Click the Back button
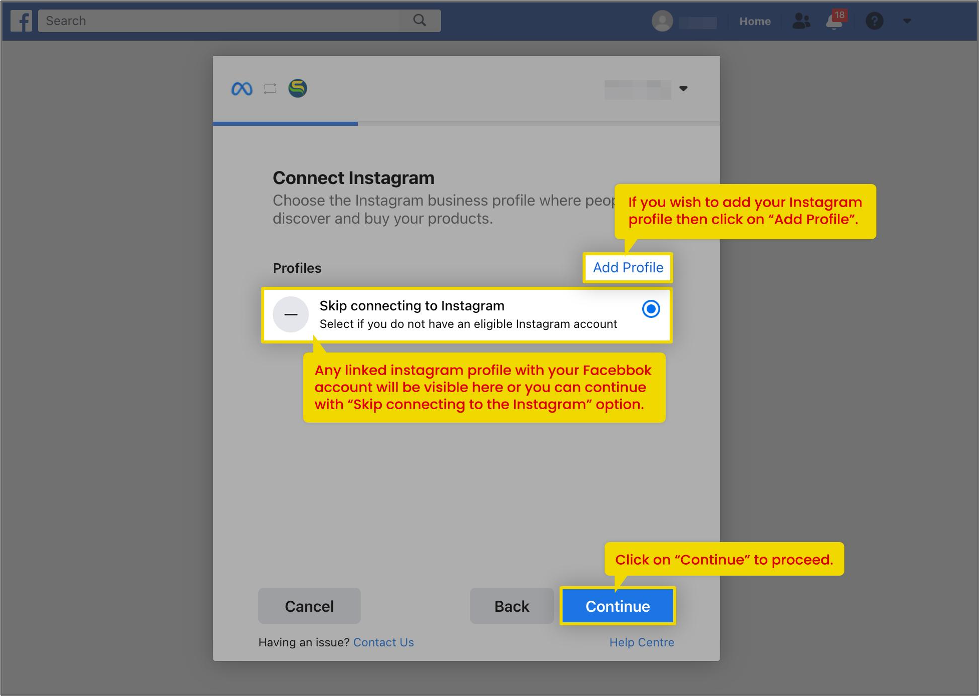The height and width of the screenshot is (697, 979). [x=511, y=606]
